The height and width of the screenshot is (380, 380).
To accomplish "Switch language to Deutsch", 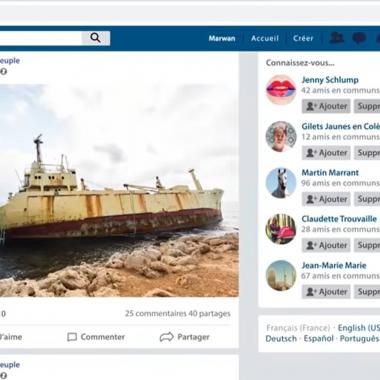I will [x=281, y=339].
